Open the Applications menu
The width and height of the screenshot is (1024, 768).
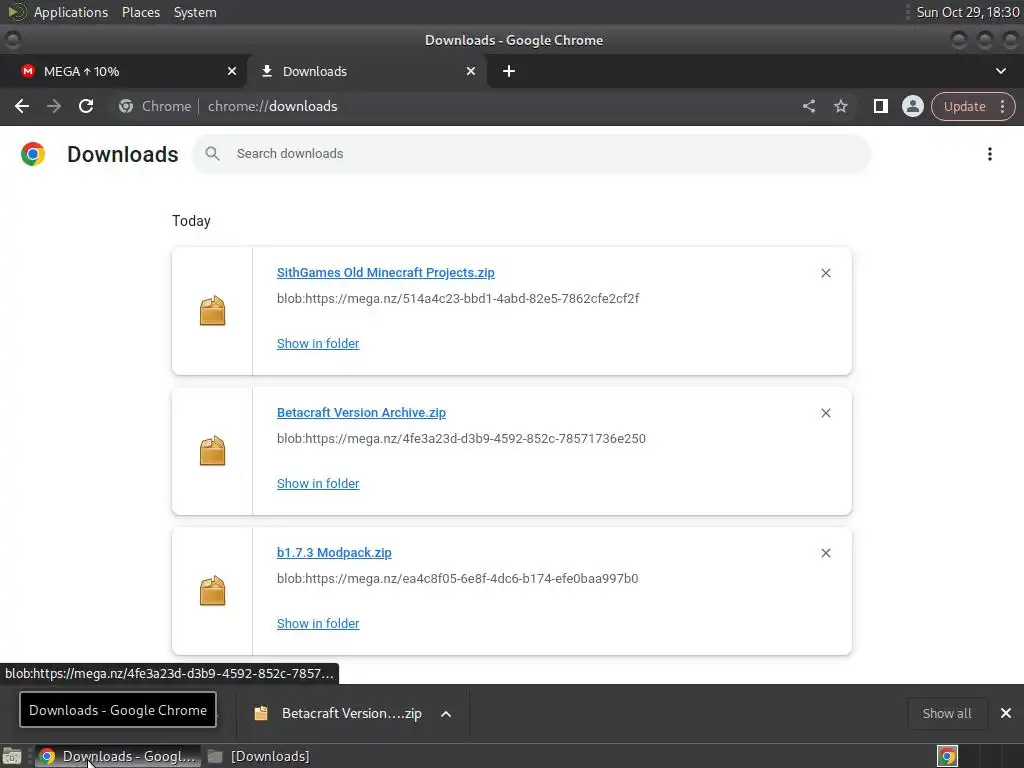point(71,12)
